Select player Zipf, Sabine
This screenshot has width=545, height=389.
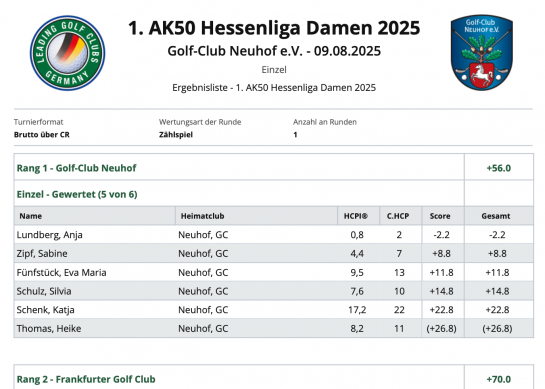tap(42, 253)
